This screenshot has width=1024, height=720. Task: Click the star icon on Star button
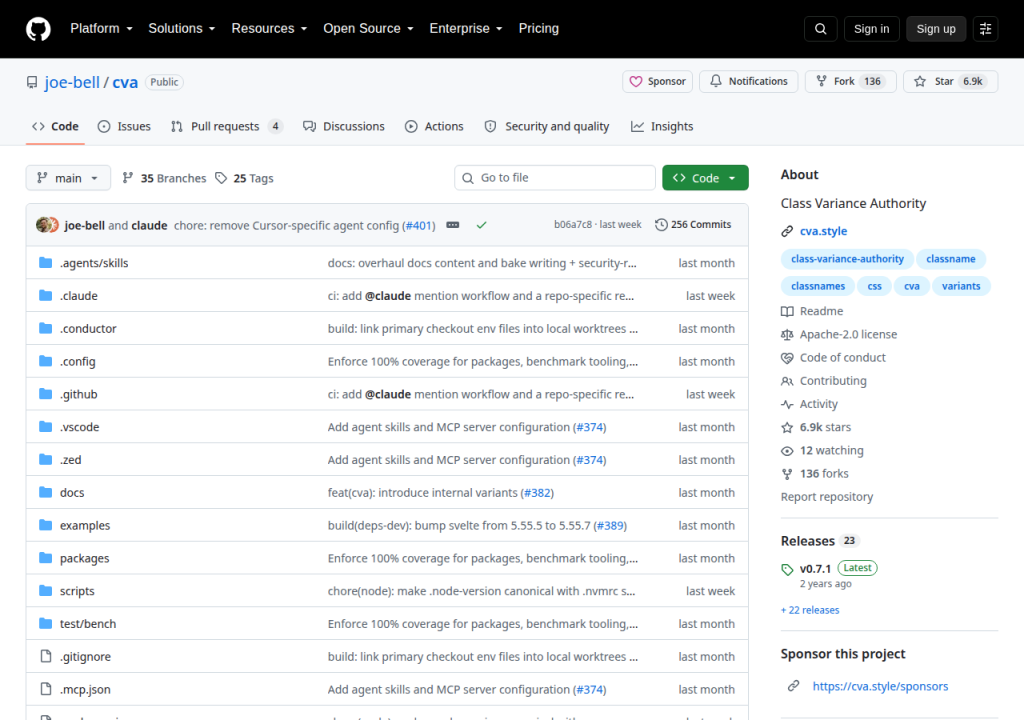pyautogui.click(x=920, y=81)
